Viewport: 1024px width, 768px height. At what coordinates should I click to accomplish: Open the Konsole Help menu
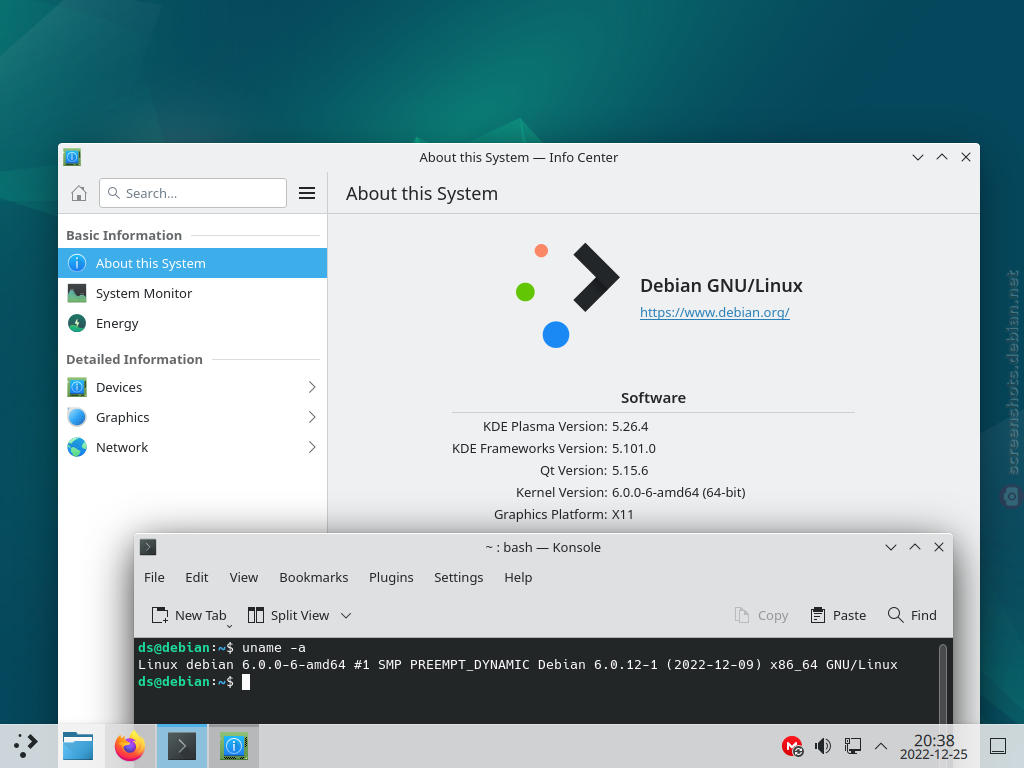point(518,577)
